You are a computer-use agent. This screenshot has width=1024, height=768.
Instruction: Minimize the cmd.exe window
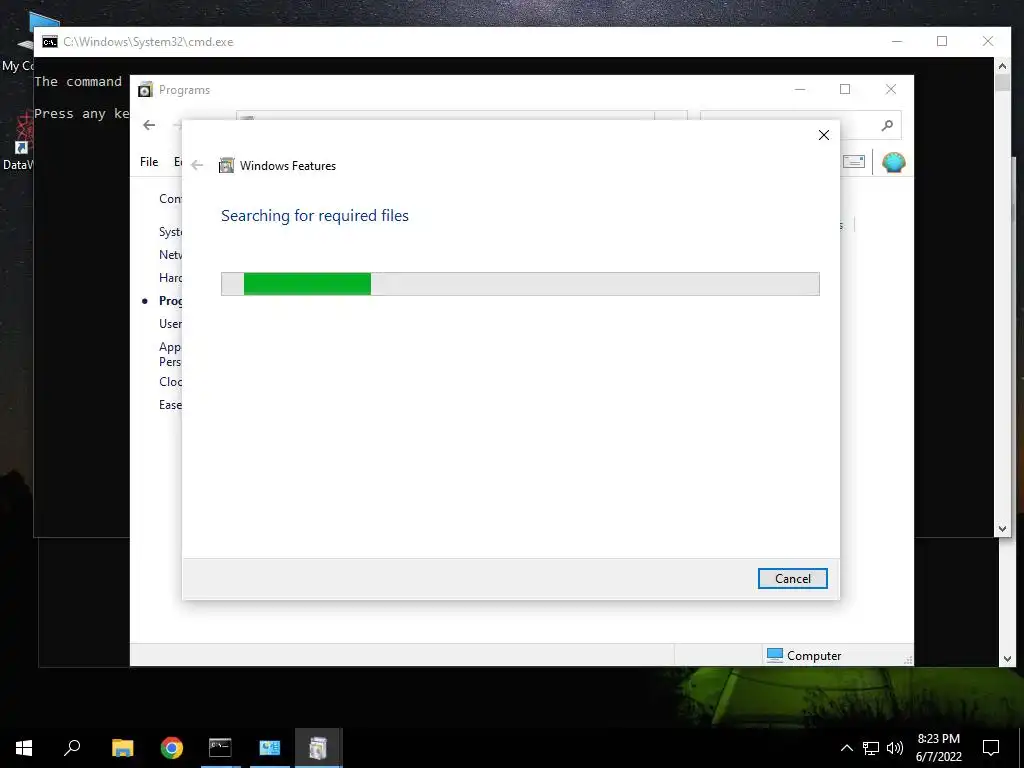[897, 42]
